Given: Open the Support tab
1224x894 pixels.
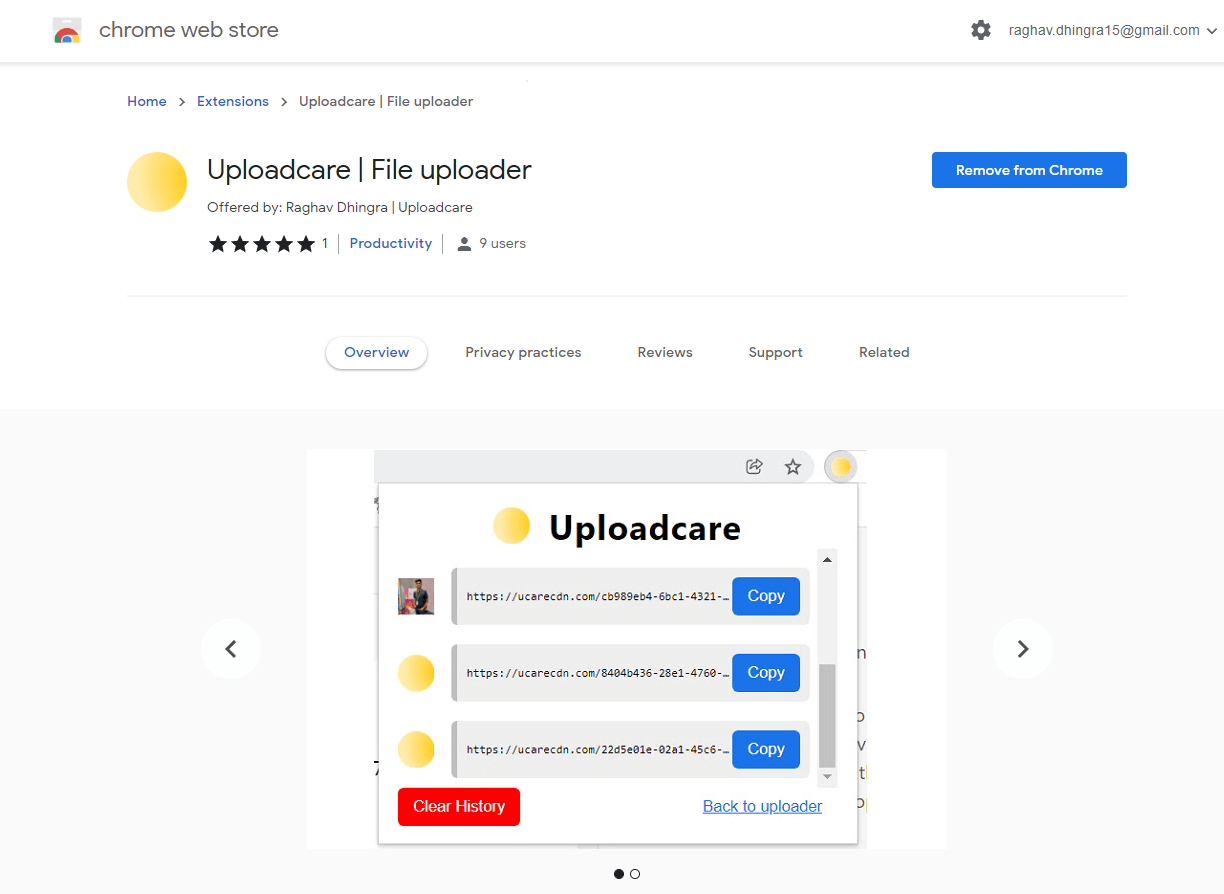Looking at the screenshot, I should [x=775, y=352].
